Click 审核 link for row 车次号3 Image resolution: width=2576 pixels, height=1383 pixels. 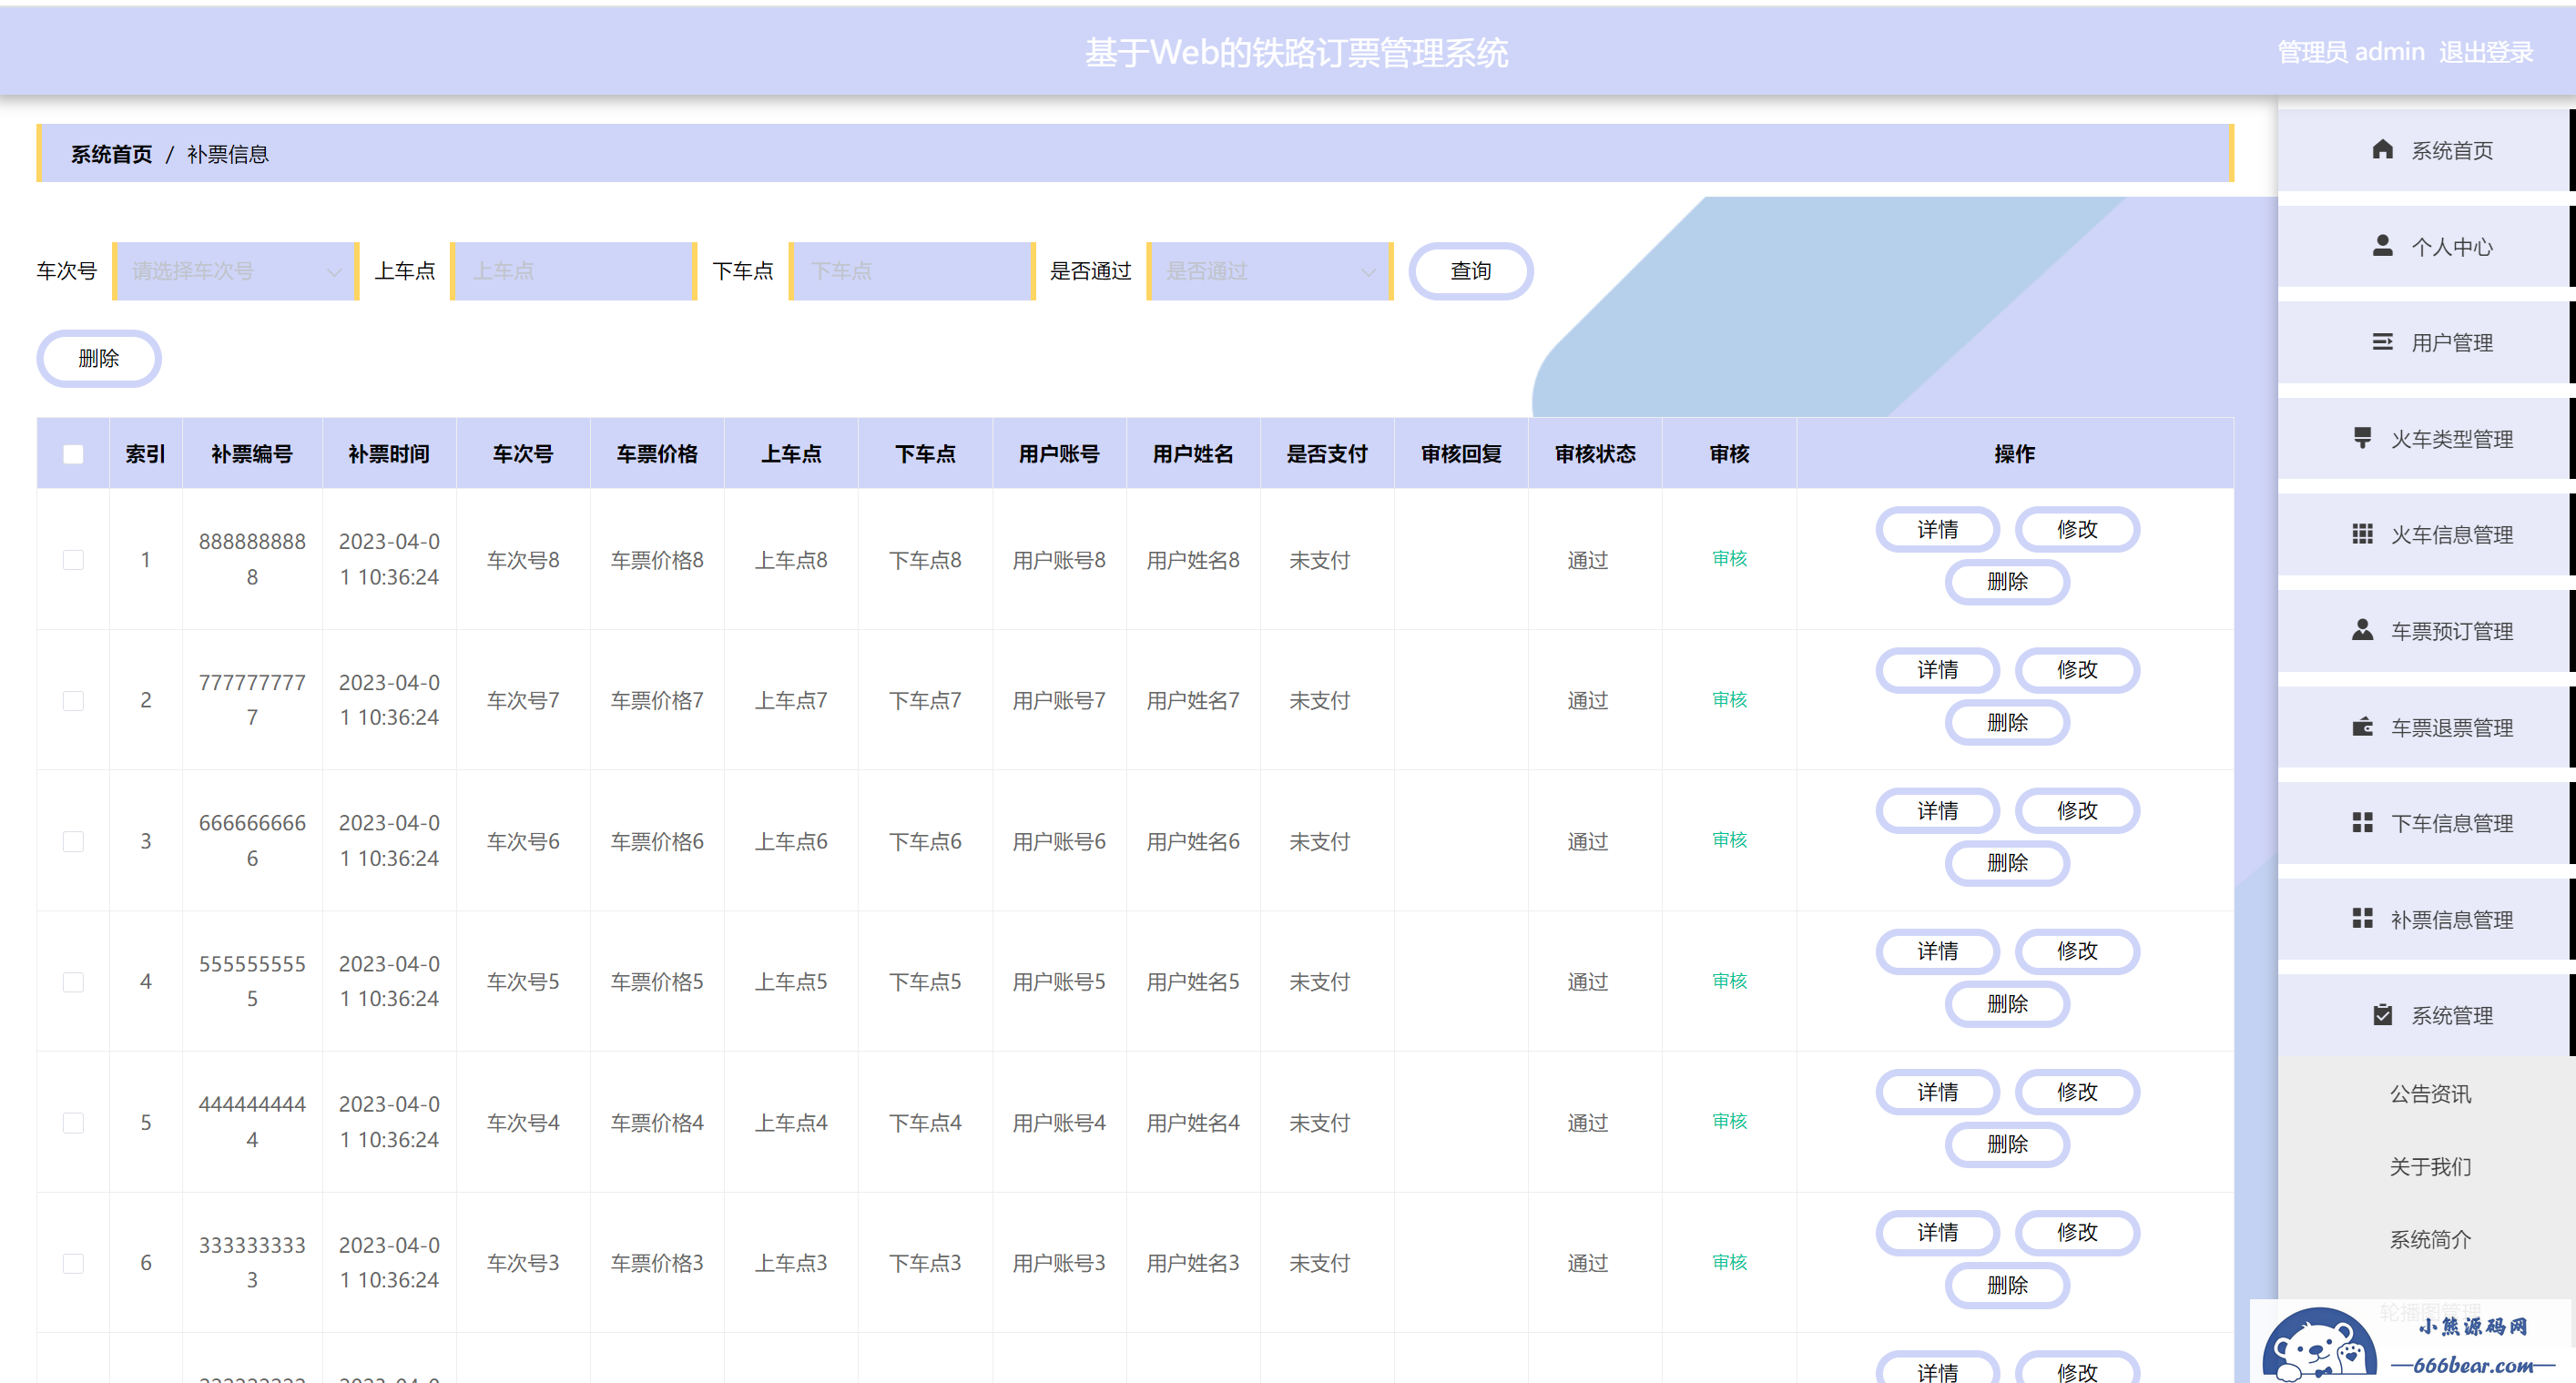click(x=1729, y=1261)
